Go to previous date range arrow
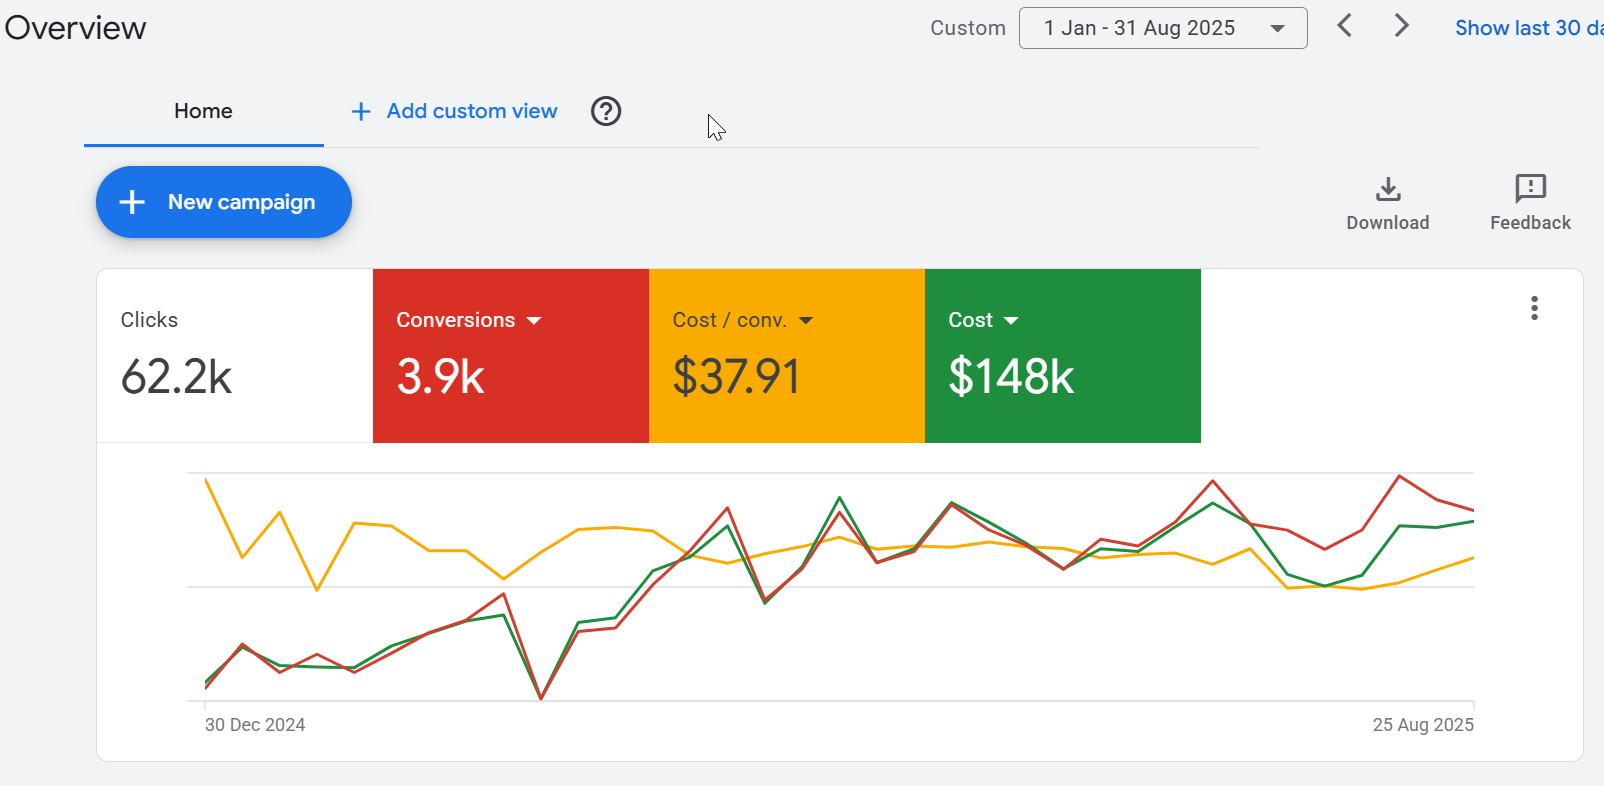Image resolution: width=1604 pixels, height=786 pixels. [1345, 26]
